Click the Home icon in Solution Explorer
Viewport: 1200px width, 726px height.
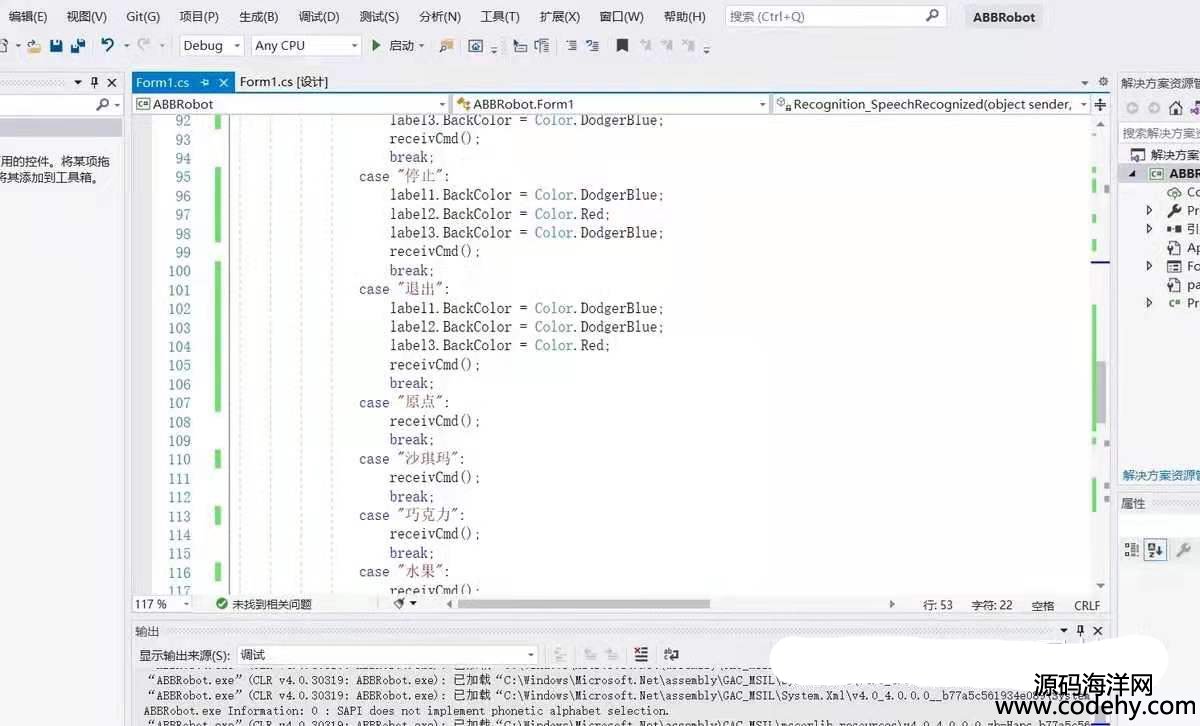click(1176, 108)
